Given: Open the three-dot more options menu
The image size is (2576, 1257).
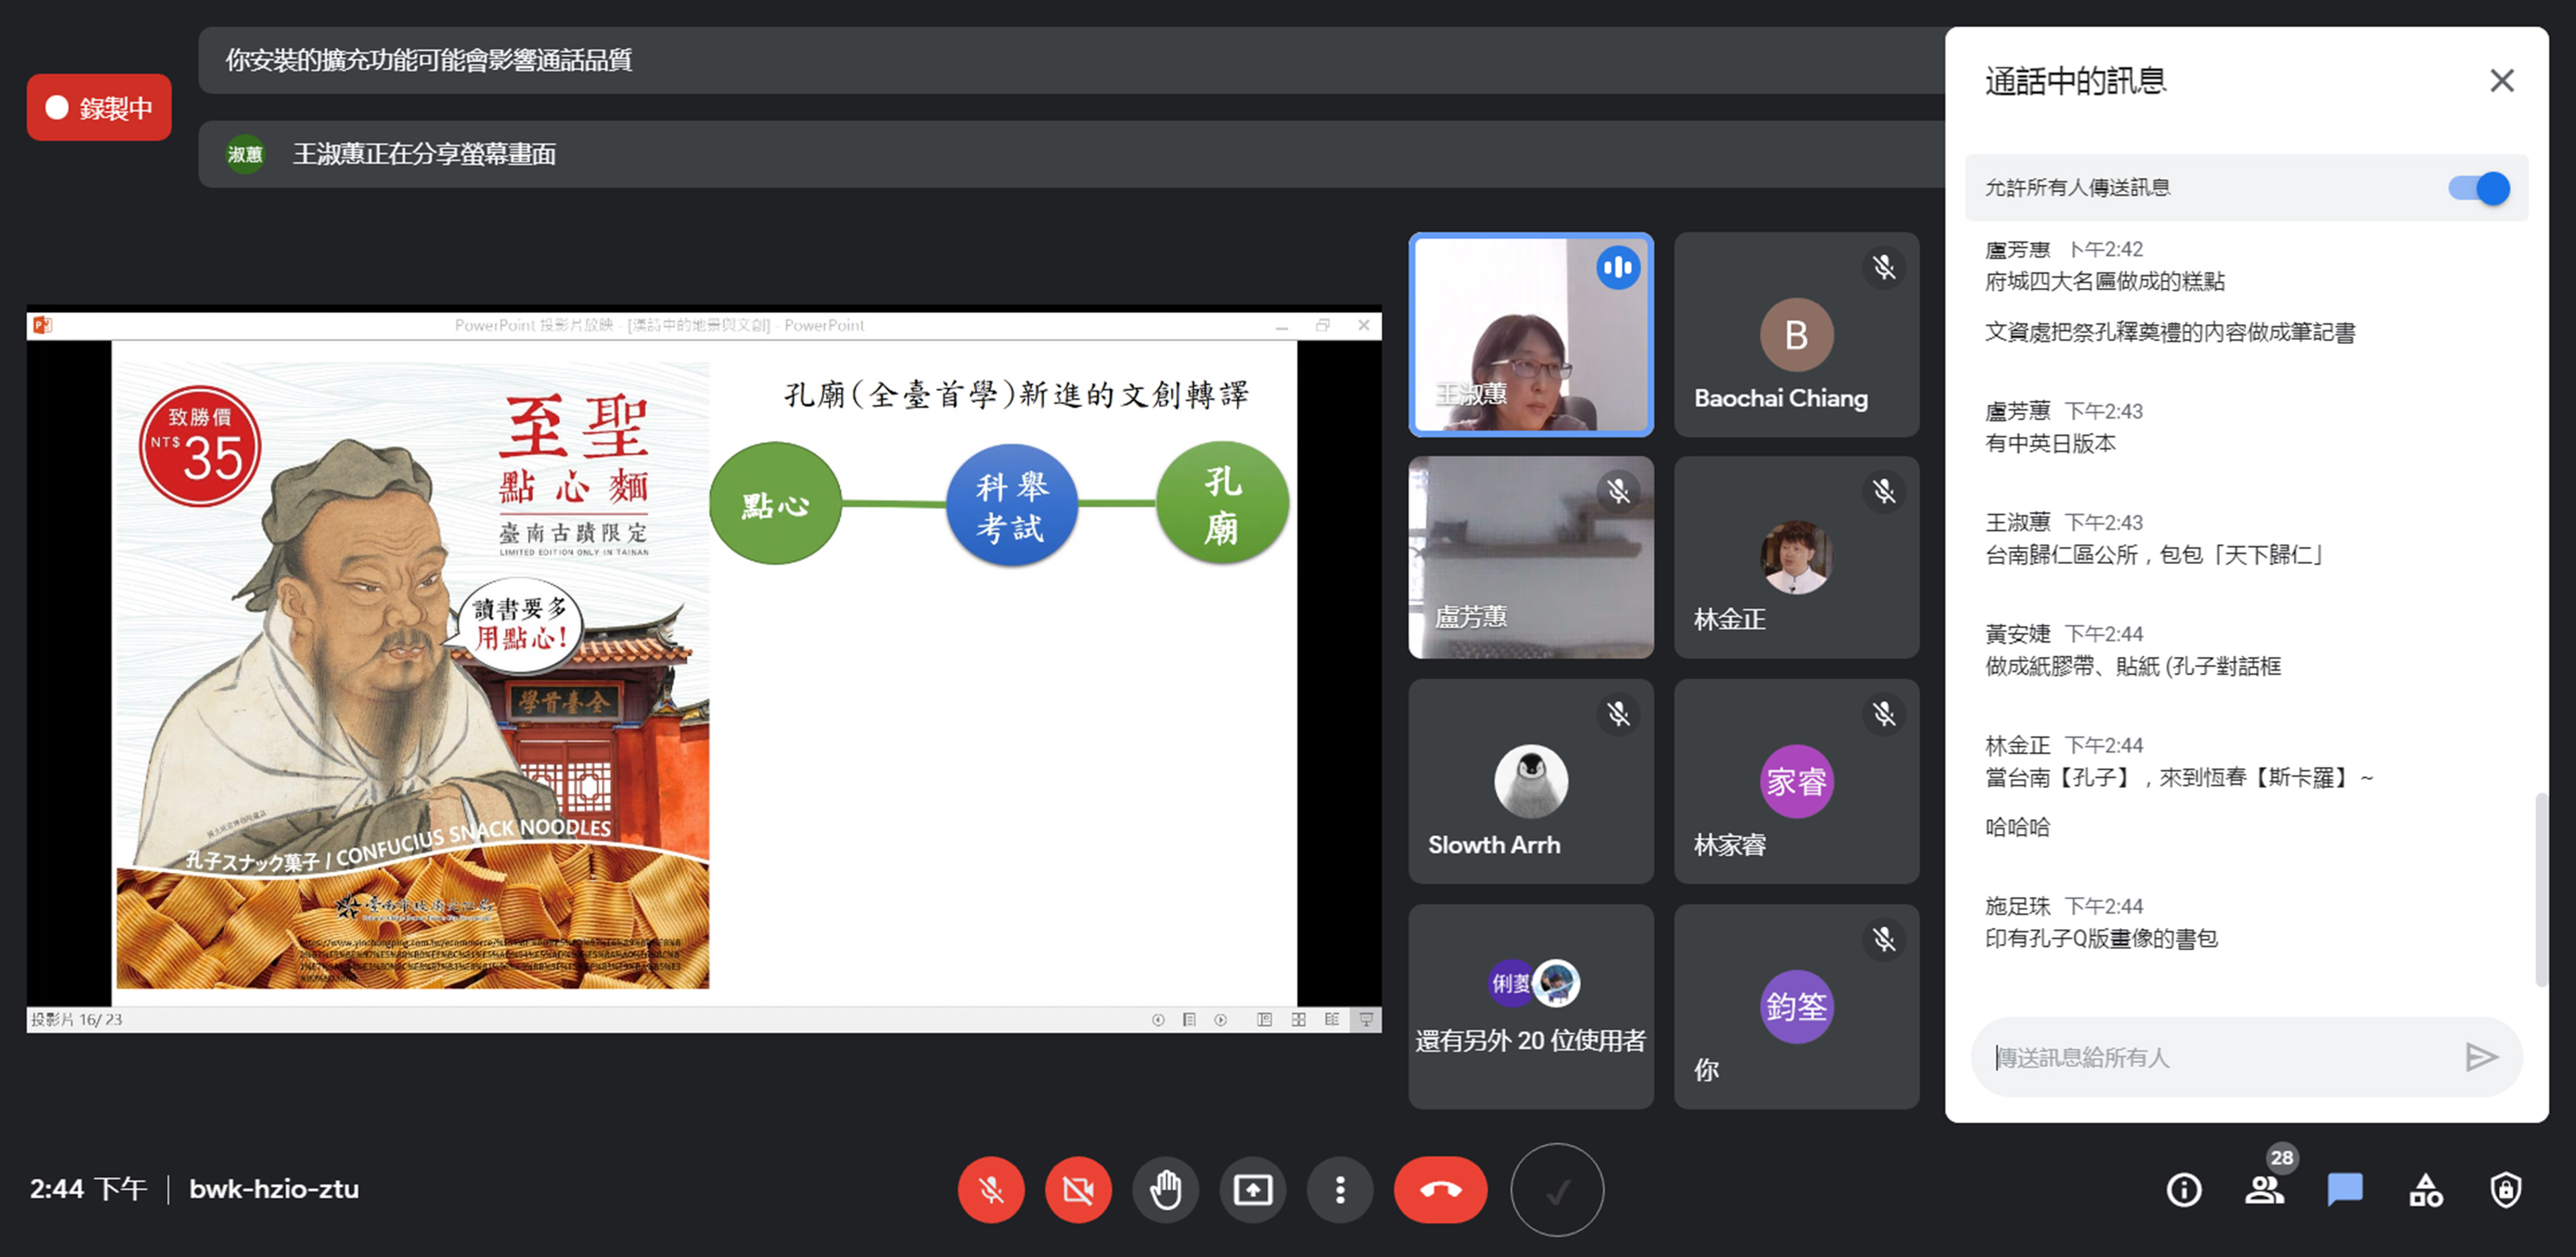Looking at the screenshot, I should coord(1339,1189).
